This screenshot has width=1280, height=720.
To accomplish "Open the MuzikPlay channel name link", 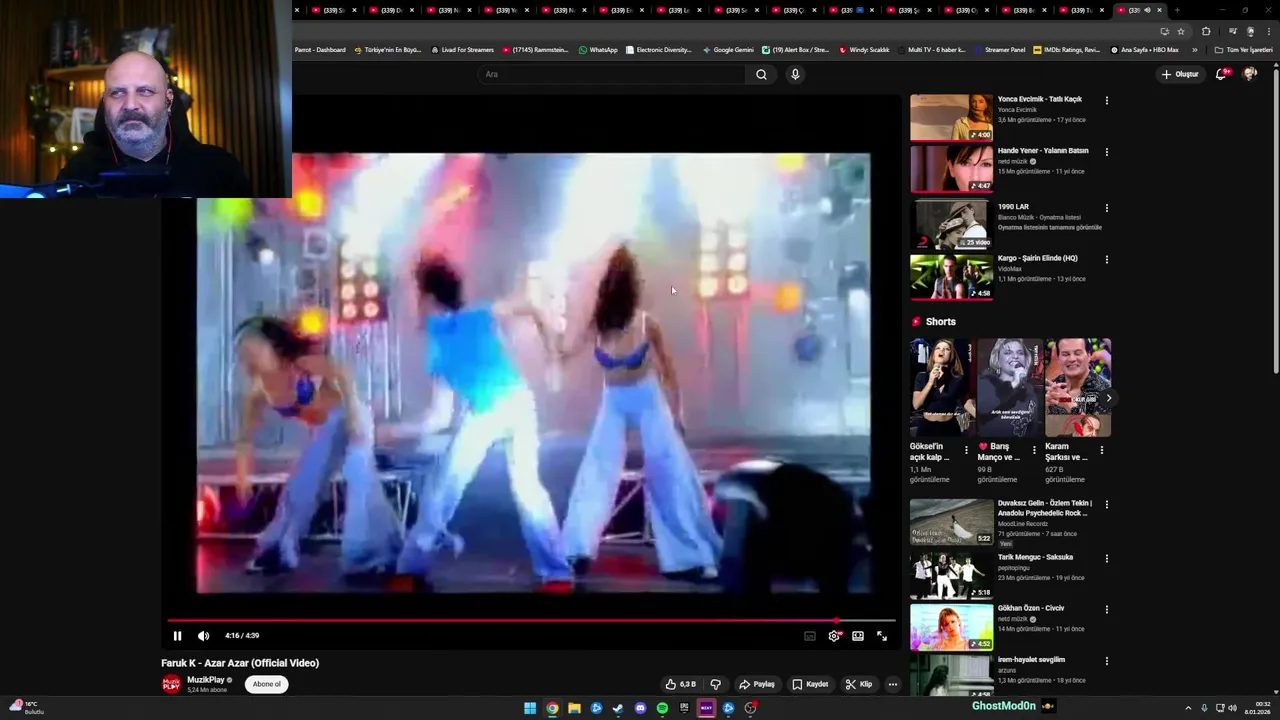I will pyautogui.click(x=206, y=680).
